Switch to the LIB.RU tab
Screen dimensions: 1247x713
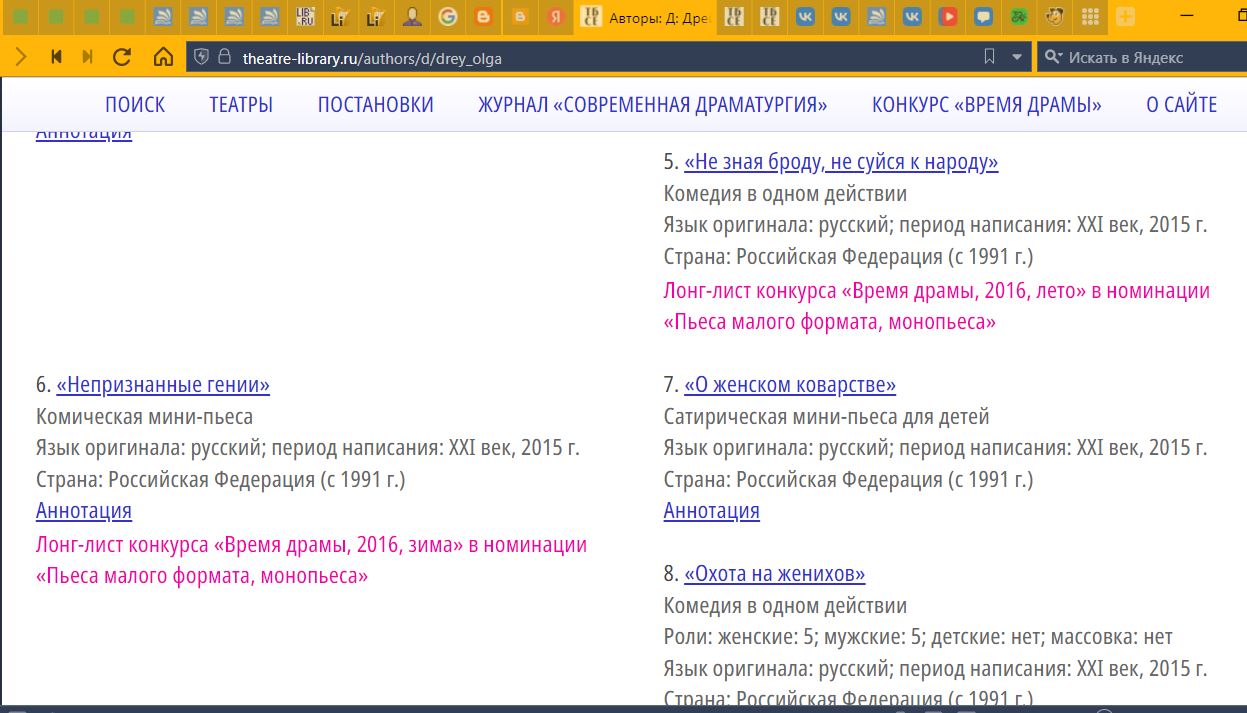click(306, 16)
